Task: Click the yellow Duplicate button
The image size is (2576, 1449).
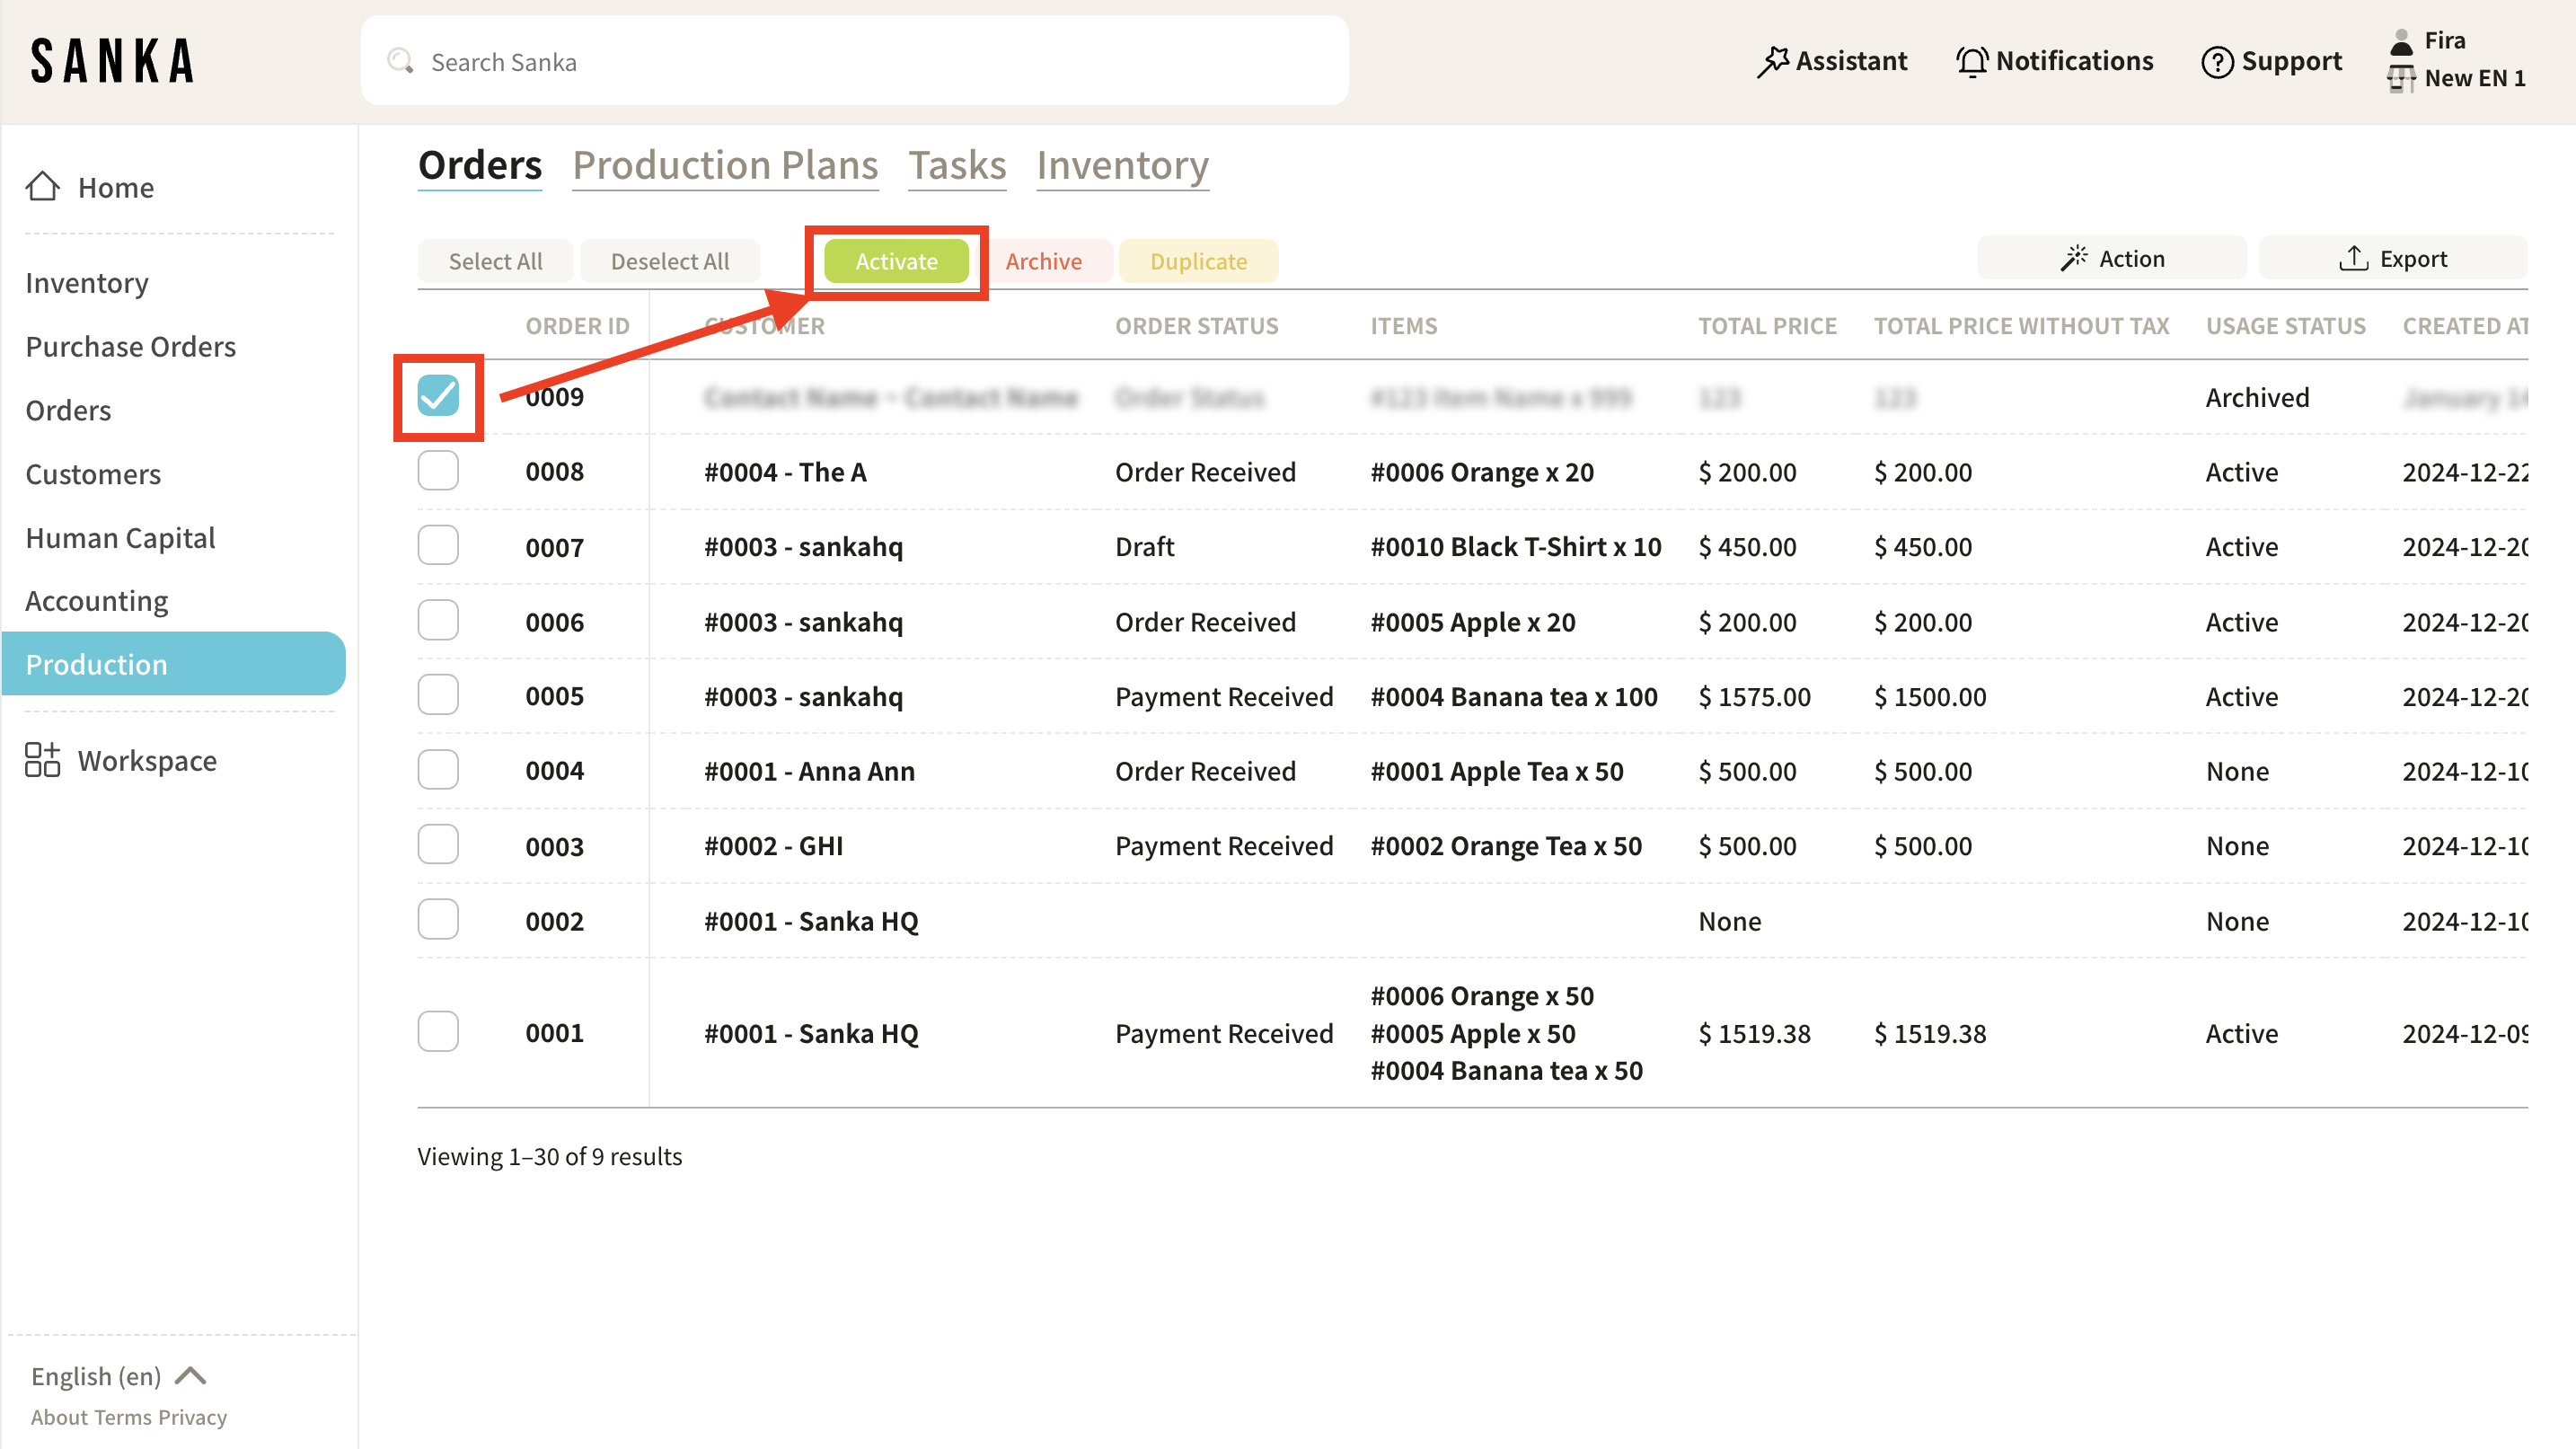Action: point(1197,261)
